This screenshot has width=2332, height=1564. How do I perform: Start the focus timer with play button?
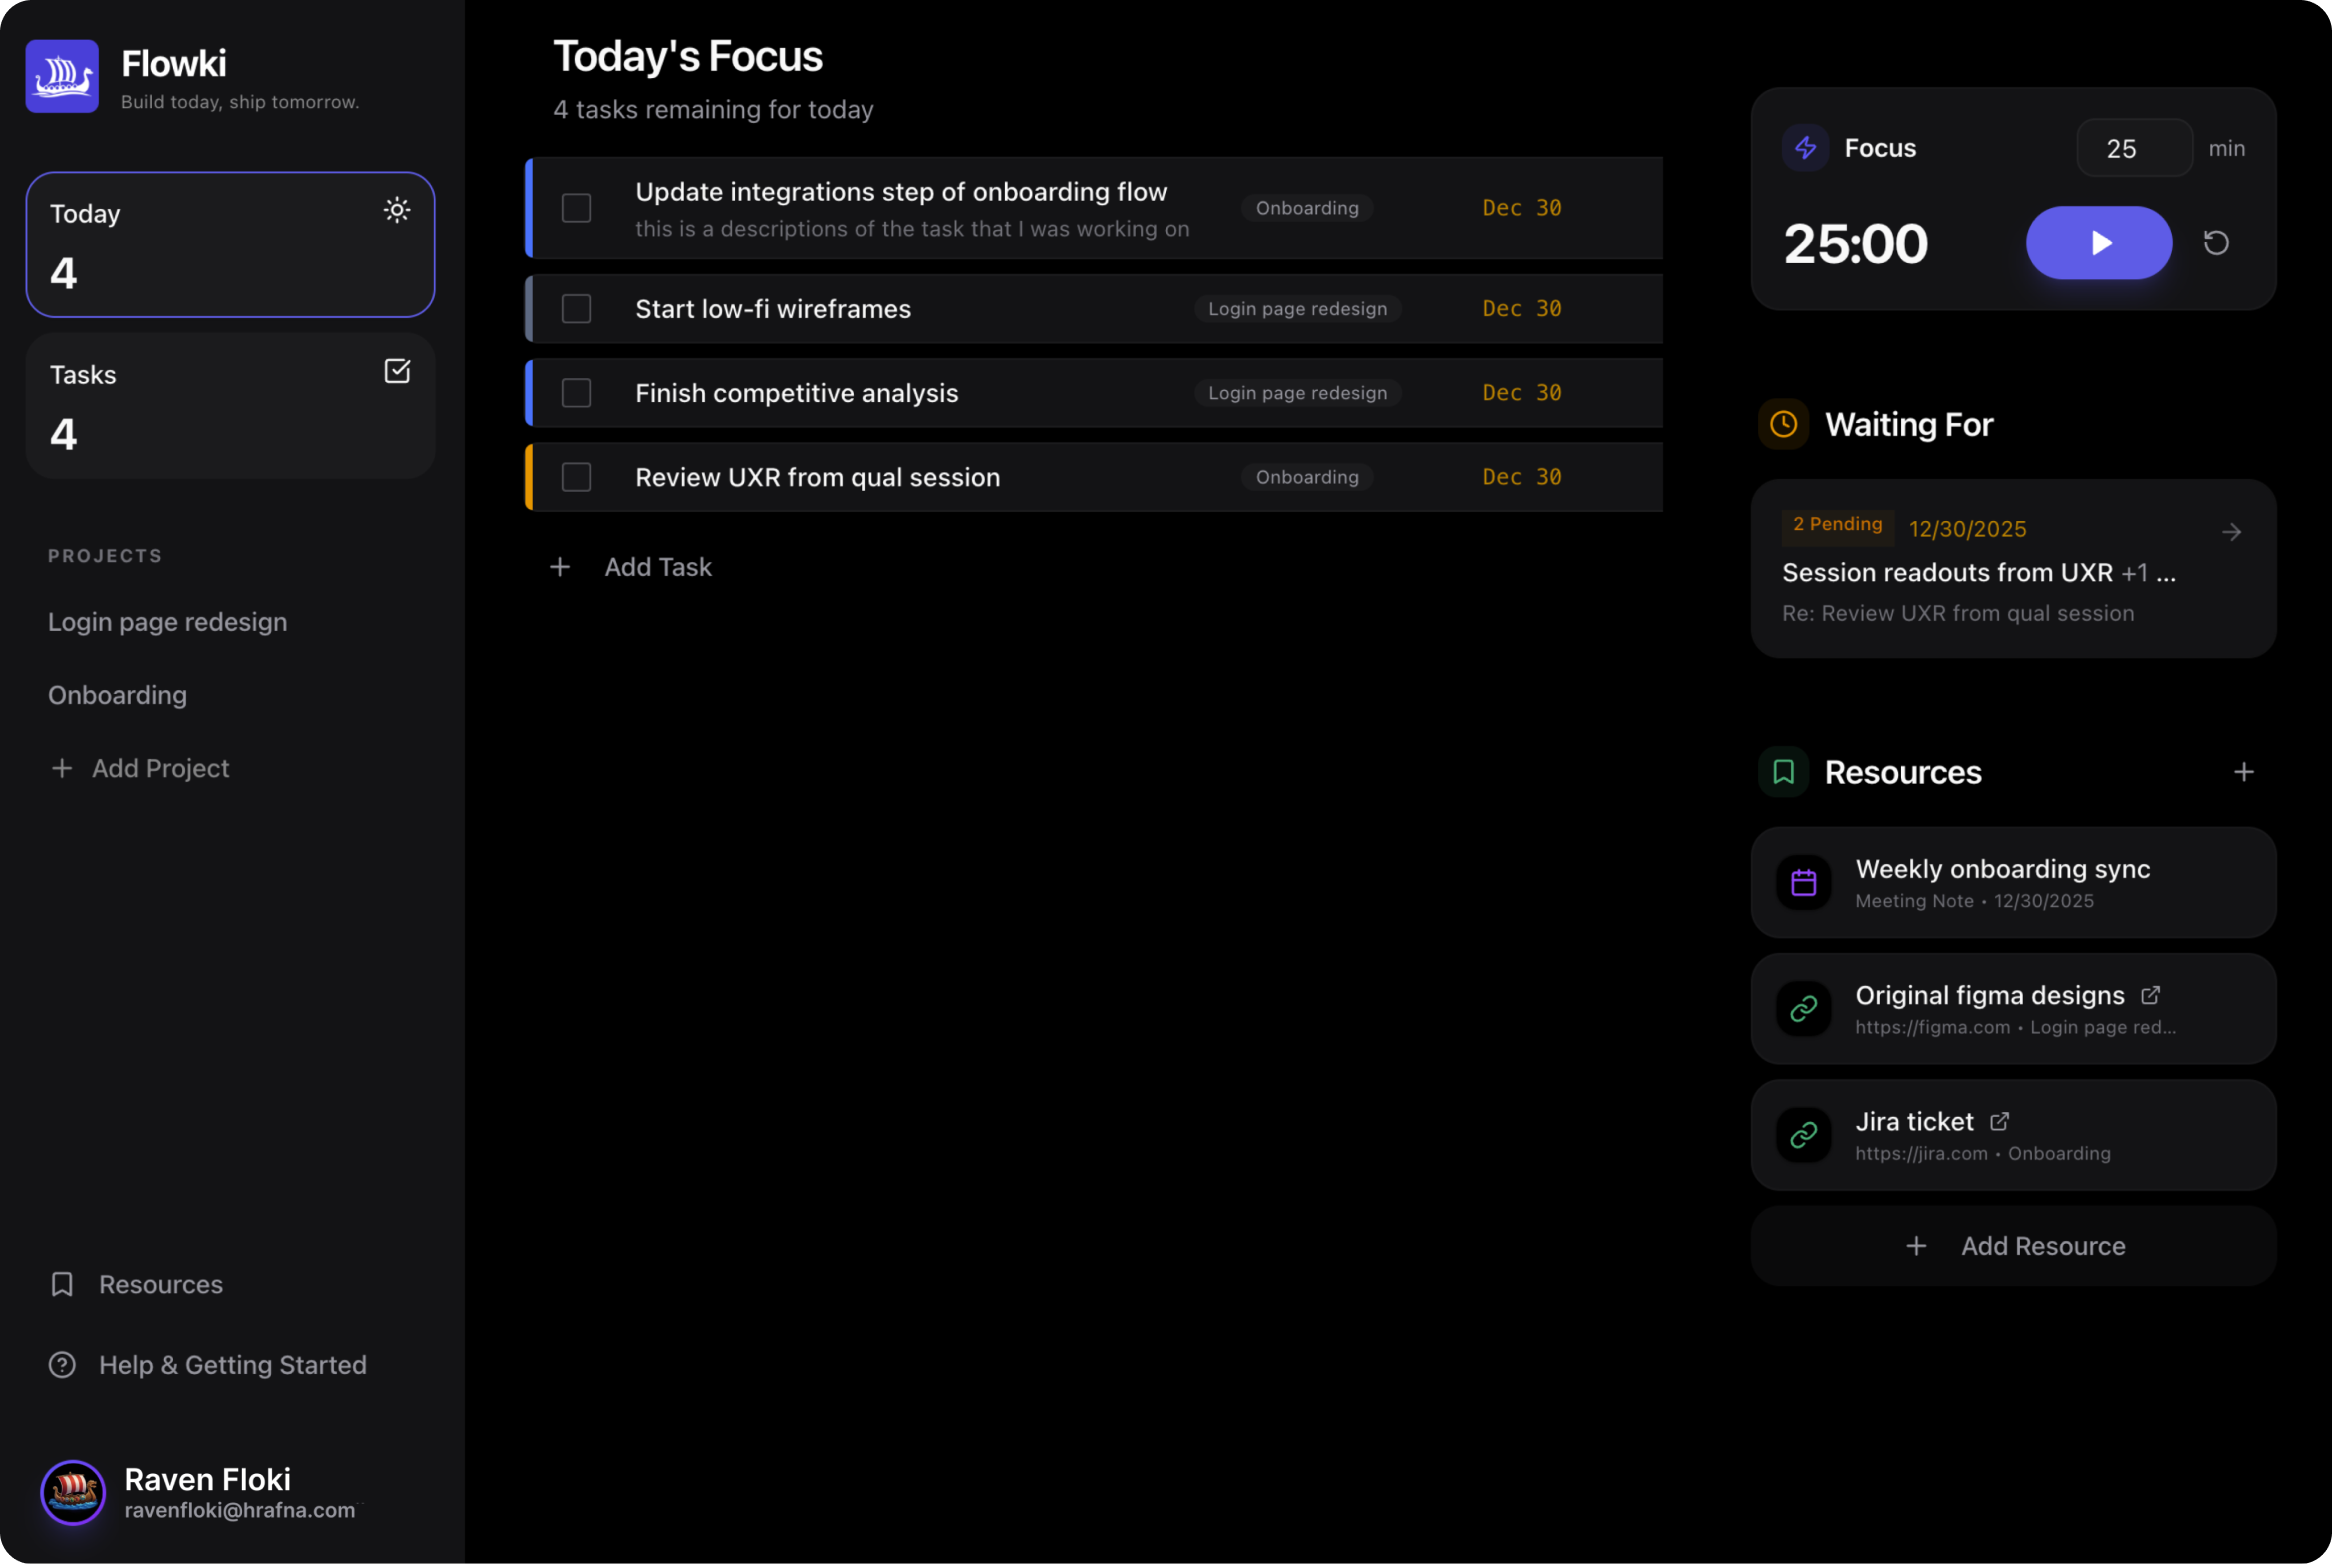tap(2098, 243)
